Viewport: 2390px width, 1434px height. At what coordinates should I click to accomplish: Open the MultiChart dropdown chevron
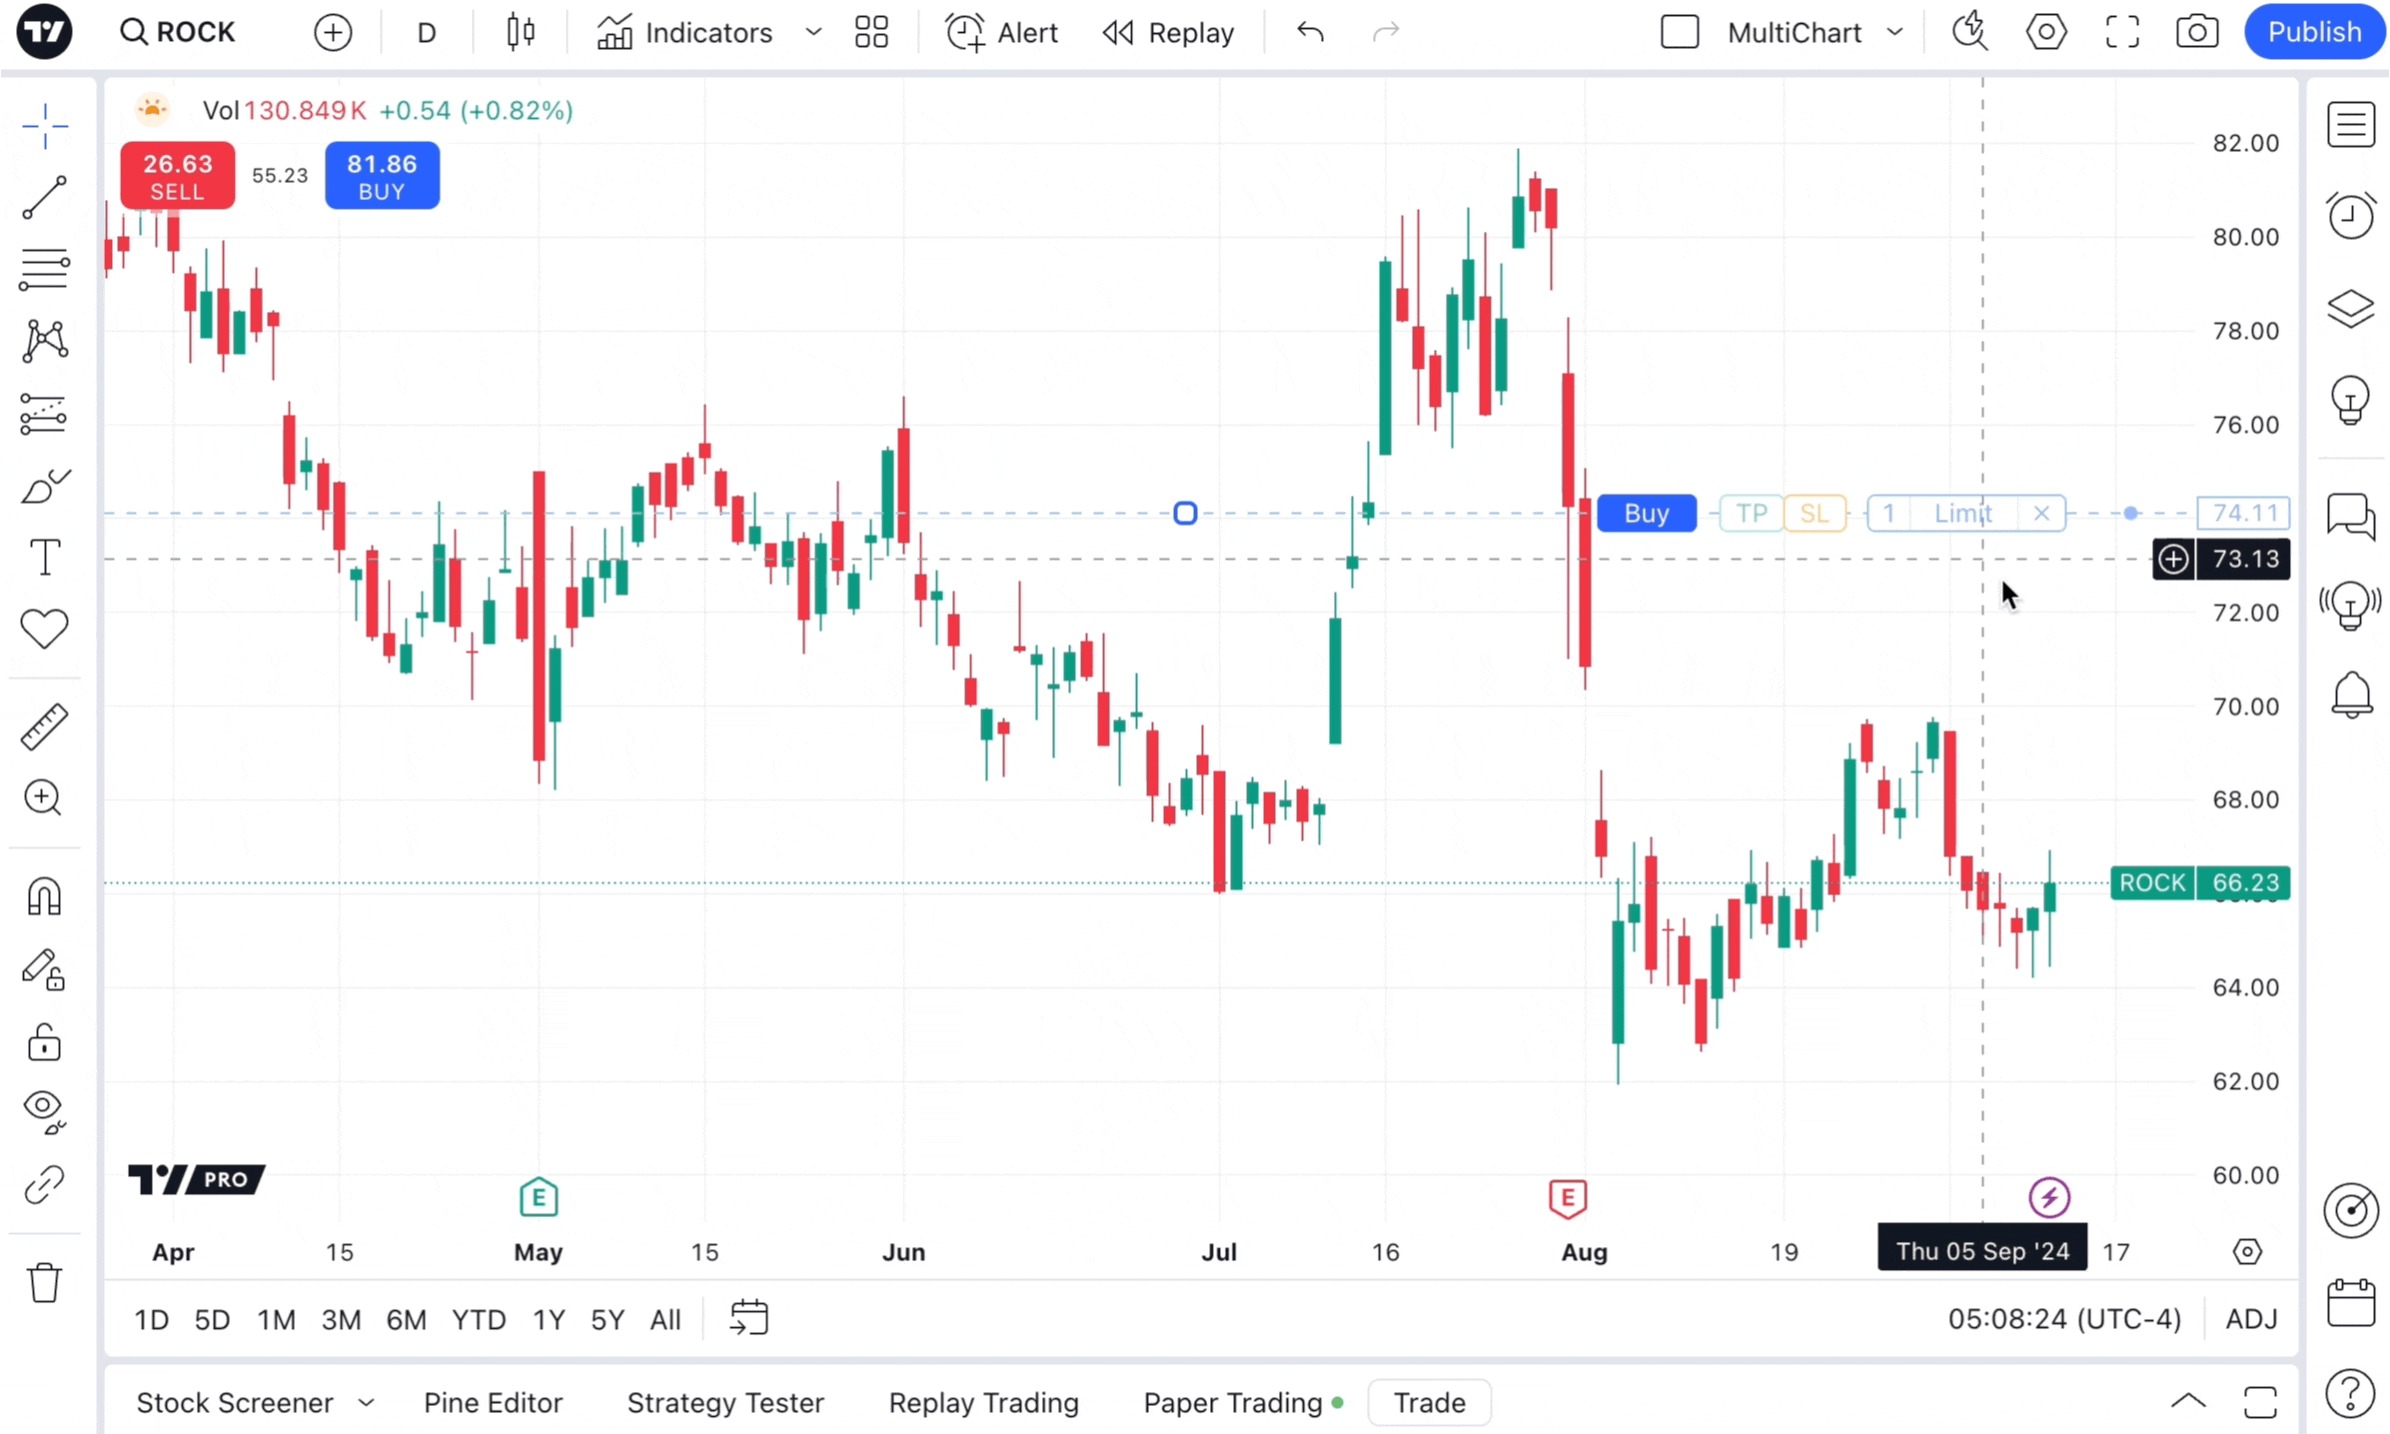[x=1894, y=32]
